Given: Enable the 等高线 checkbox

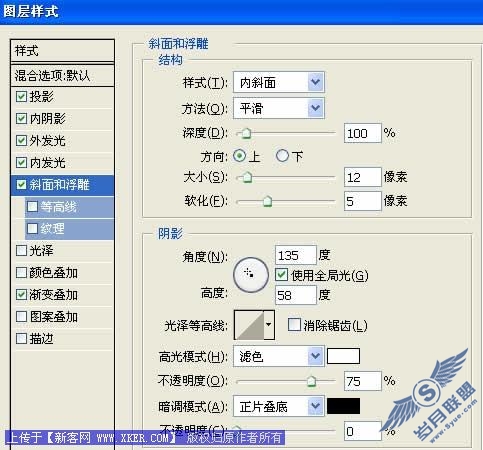Looking at the screenshot, I should [32, 207].
